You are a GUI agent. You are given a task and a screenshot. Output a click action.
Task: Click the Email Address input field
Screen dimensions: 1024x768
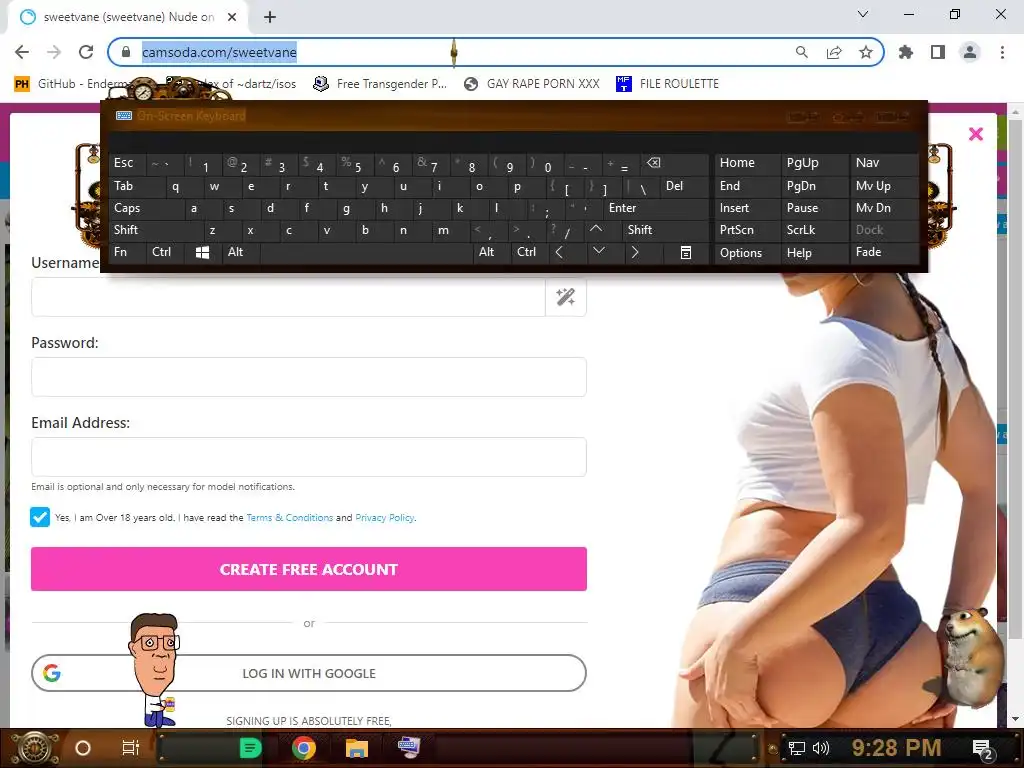pyautogui.click(x=309, y=456)
